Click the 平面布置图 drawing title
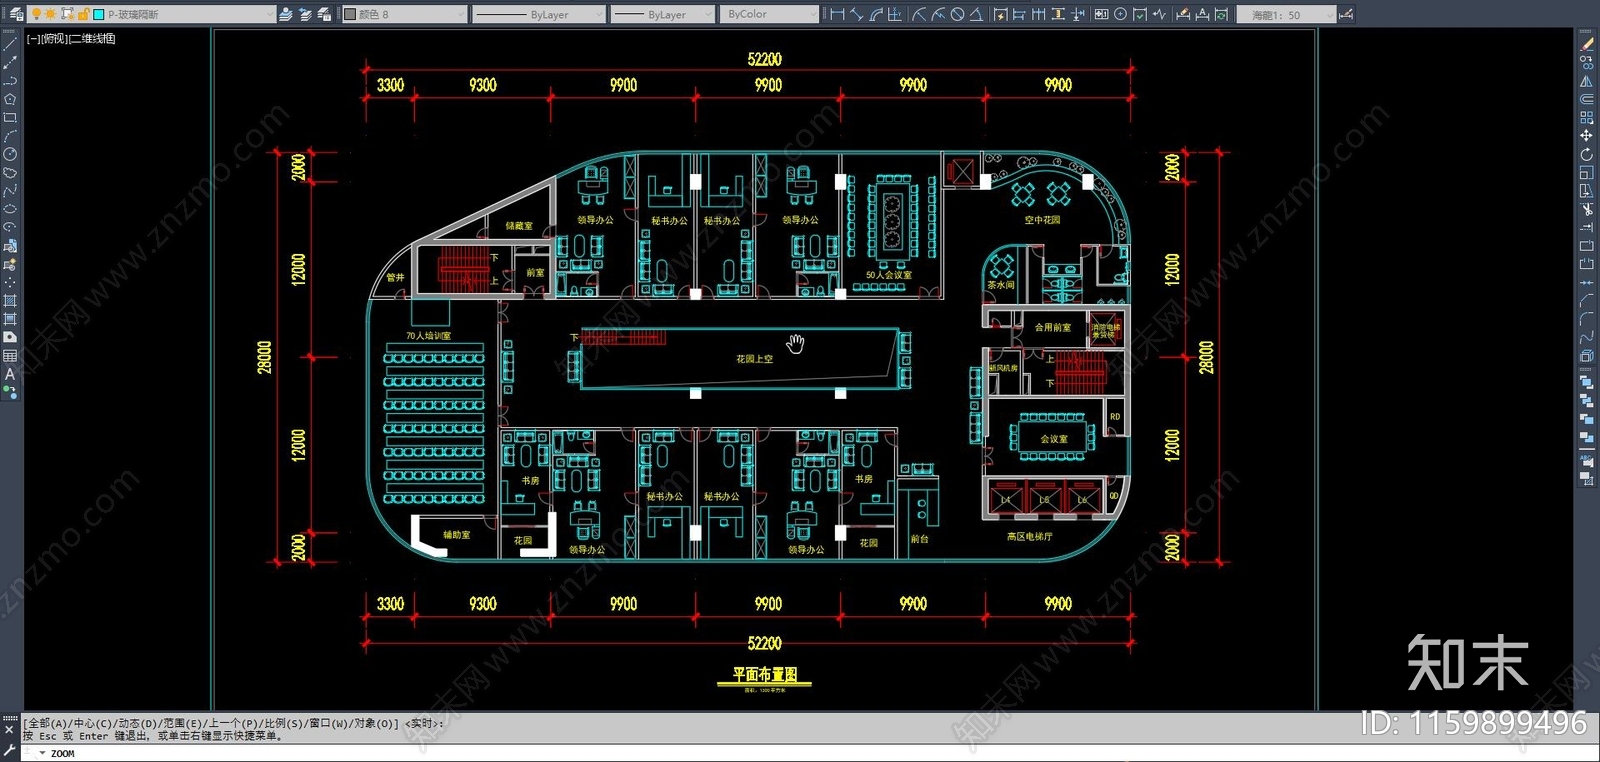The image size is (1600, 762). pyautogui.click(x=765, y=675)
